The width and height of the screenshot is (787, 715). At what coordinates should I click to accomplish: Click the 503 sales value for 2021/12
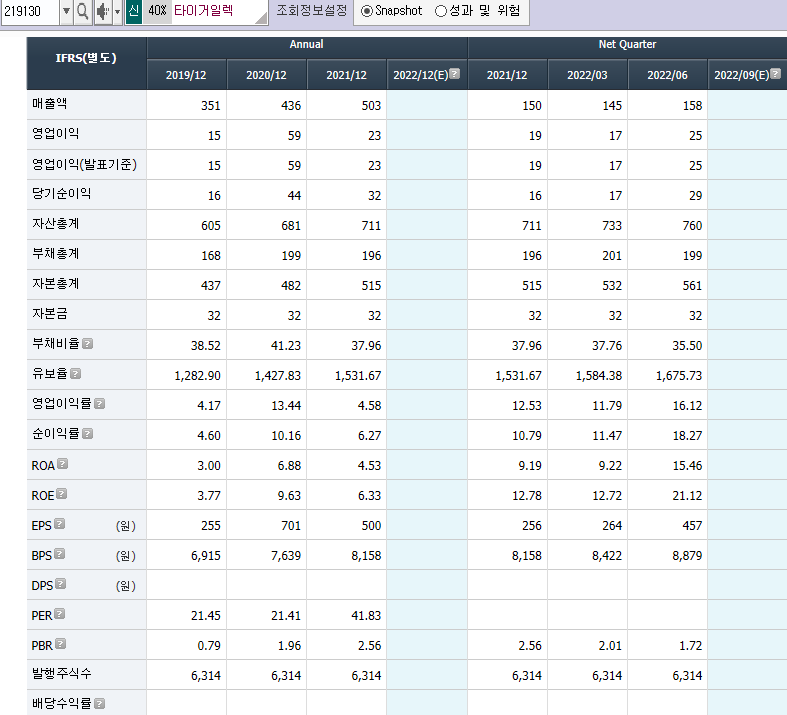point(371,105)
